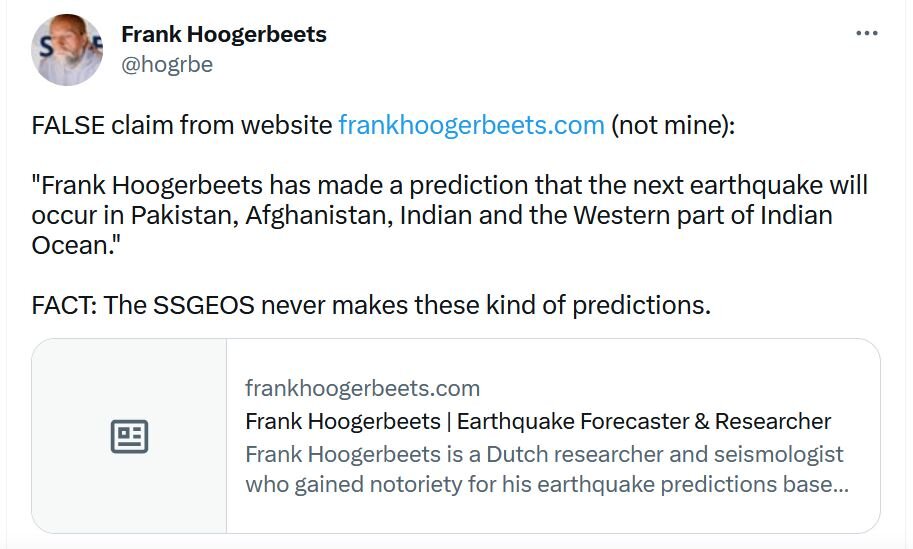The height and width of the screenshot is (549, 913).
Task: Click the Frank Hoogerbeets display name
Action: pyautogui.click(x=224, y=34)
